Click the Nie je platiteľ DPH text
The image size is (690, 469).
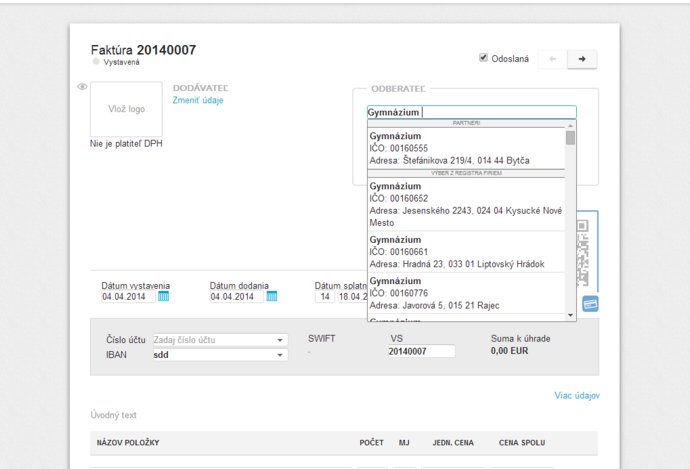click(x=126, y=143)
